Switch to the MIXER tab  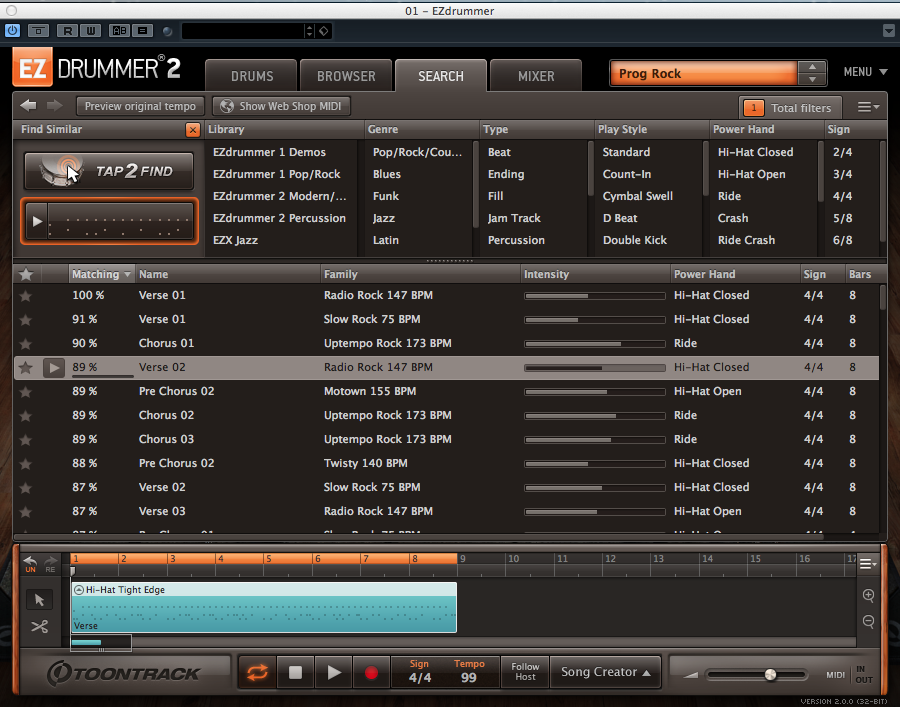pos(536,76)
